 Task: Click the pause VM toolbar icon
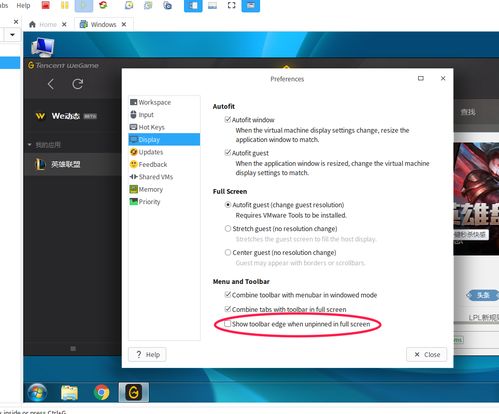coord(65,5)
